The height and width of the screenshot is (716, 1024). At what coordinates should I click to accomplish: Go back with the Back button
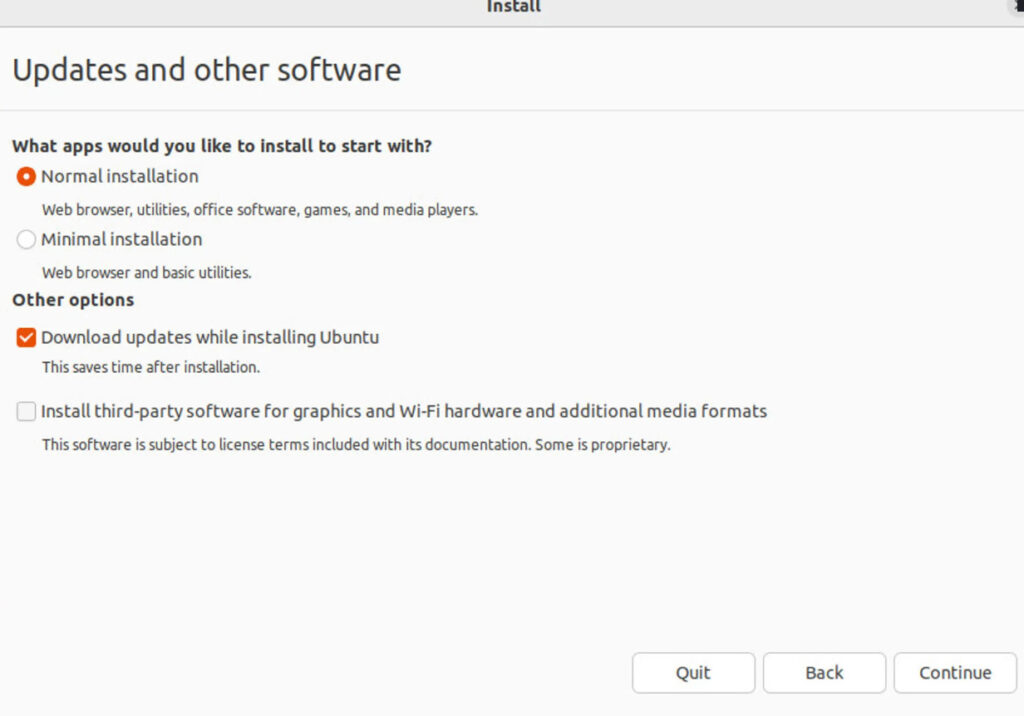pyautogui.click(x=824, y=673)
